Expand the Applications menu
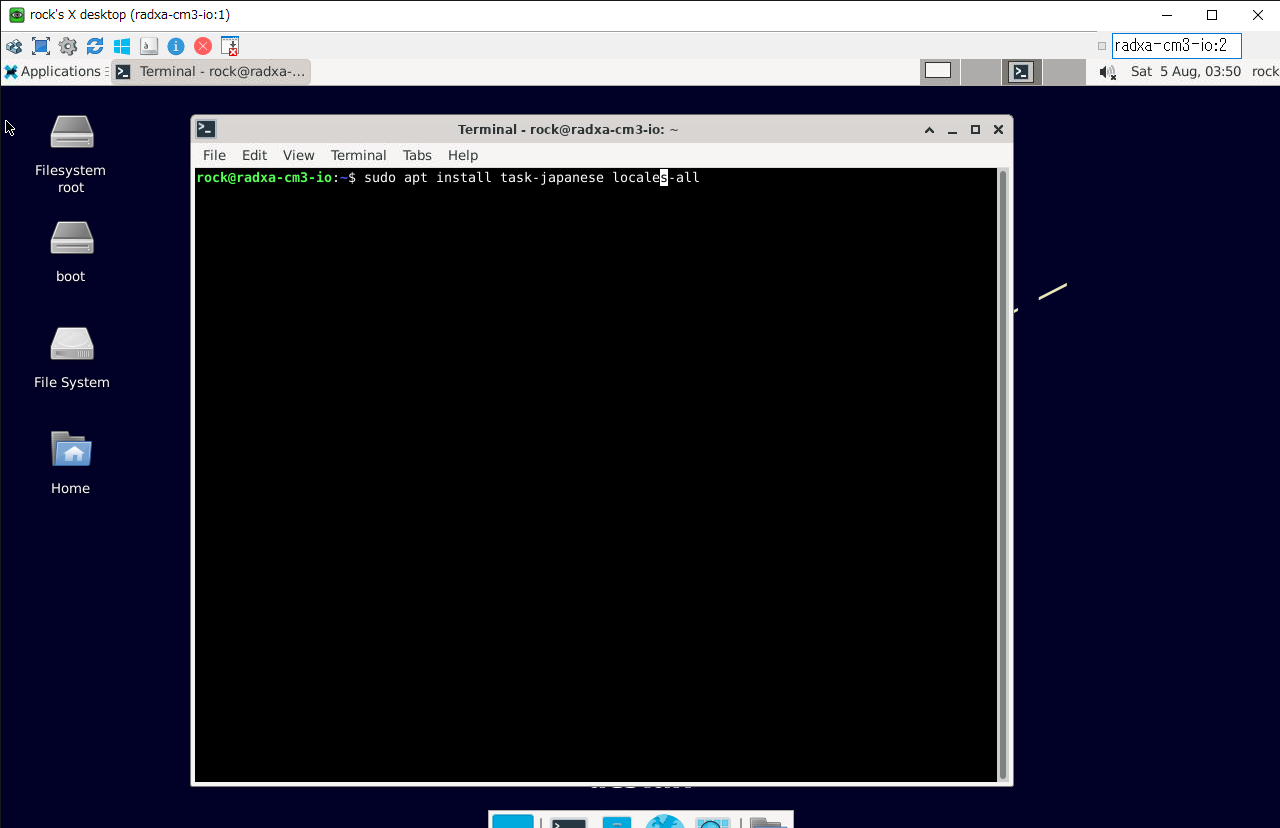 (x=53, y=72)
